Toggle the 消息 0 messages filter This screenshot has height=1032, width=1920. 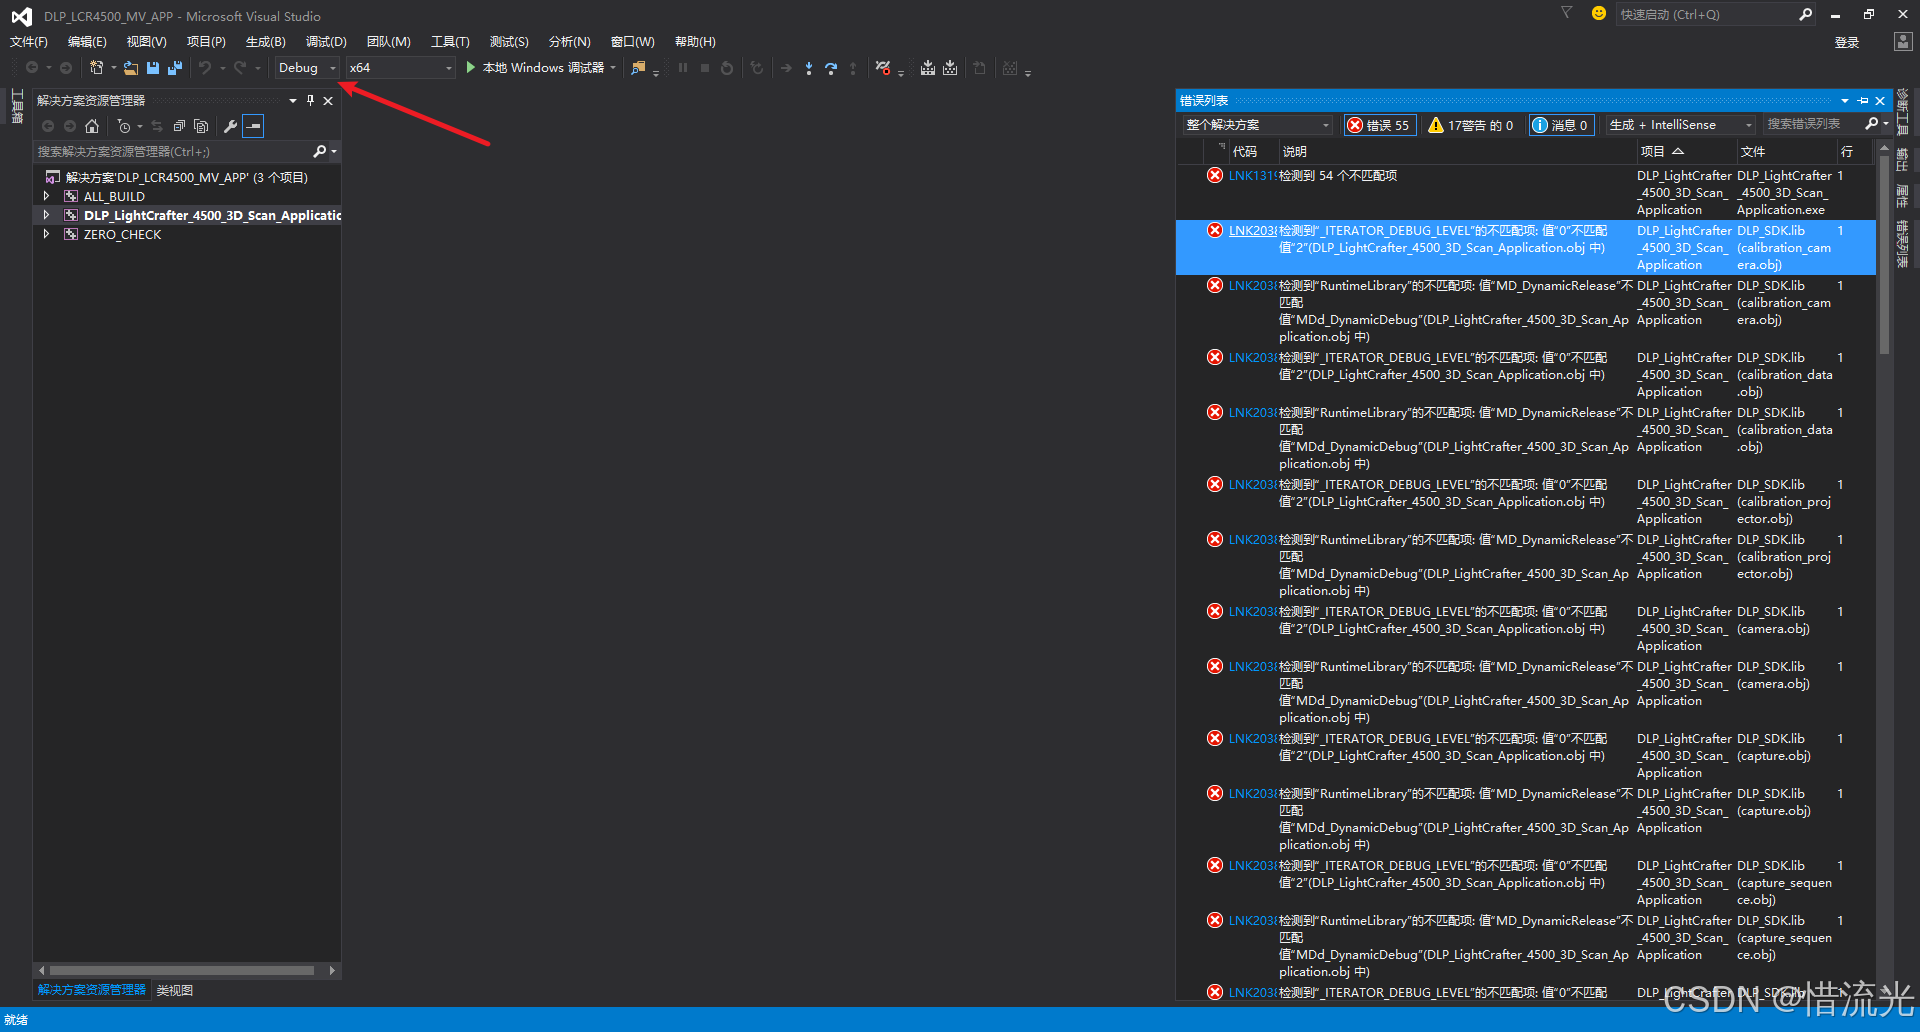click(x=1560, y=125)
